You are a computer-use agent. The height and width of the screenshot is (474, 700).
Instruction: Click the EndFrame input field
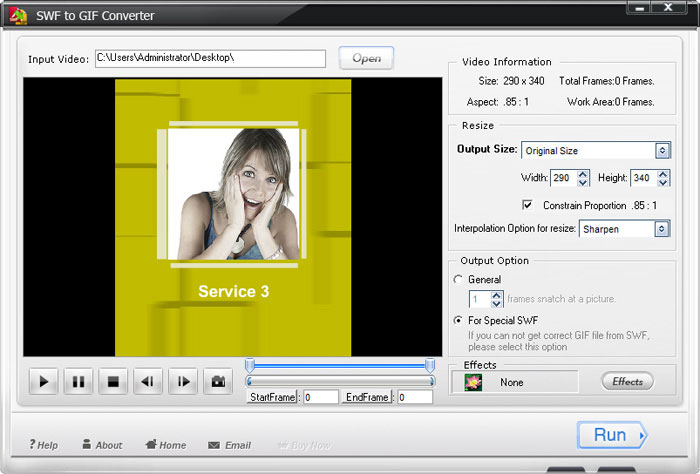pos(415,397)
